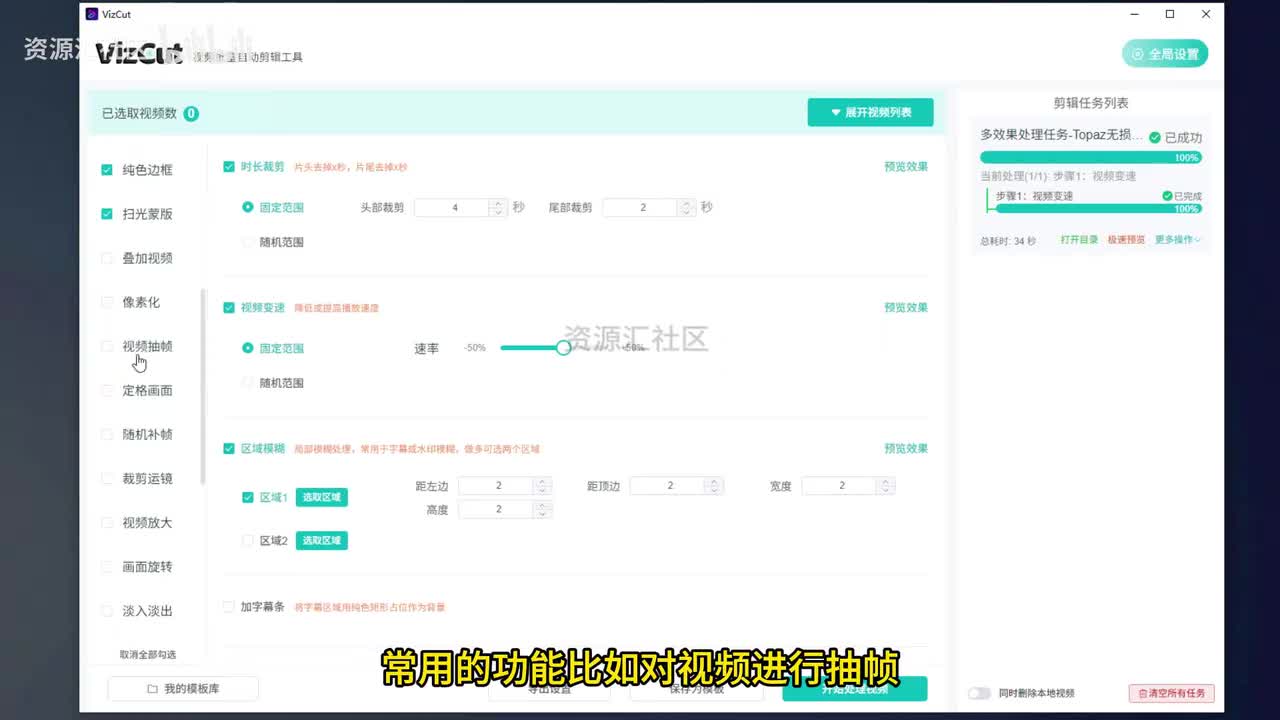This screenshot has height=720, width=1280.
Task: Open 全局设置 global settings
Action: (1165, 54)
